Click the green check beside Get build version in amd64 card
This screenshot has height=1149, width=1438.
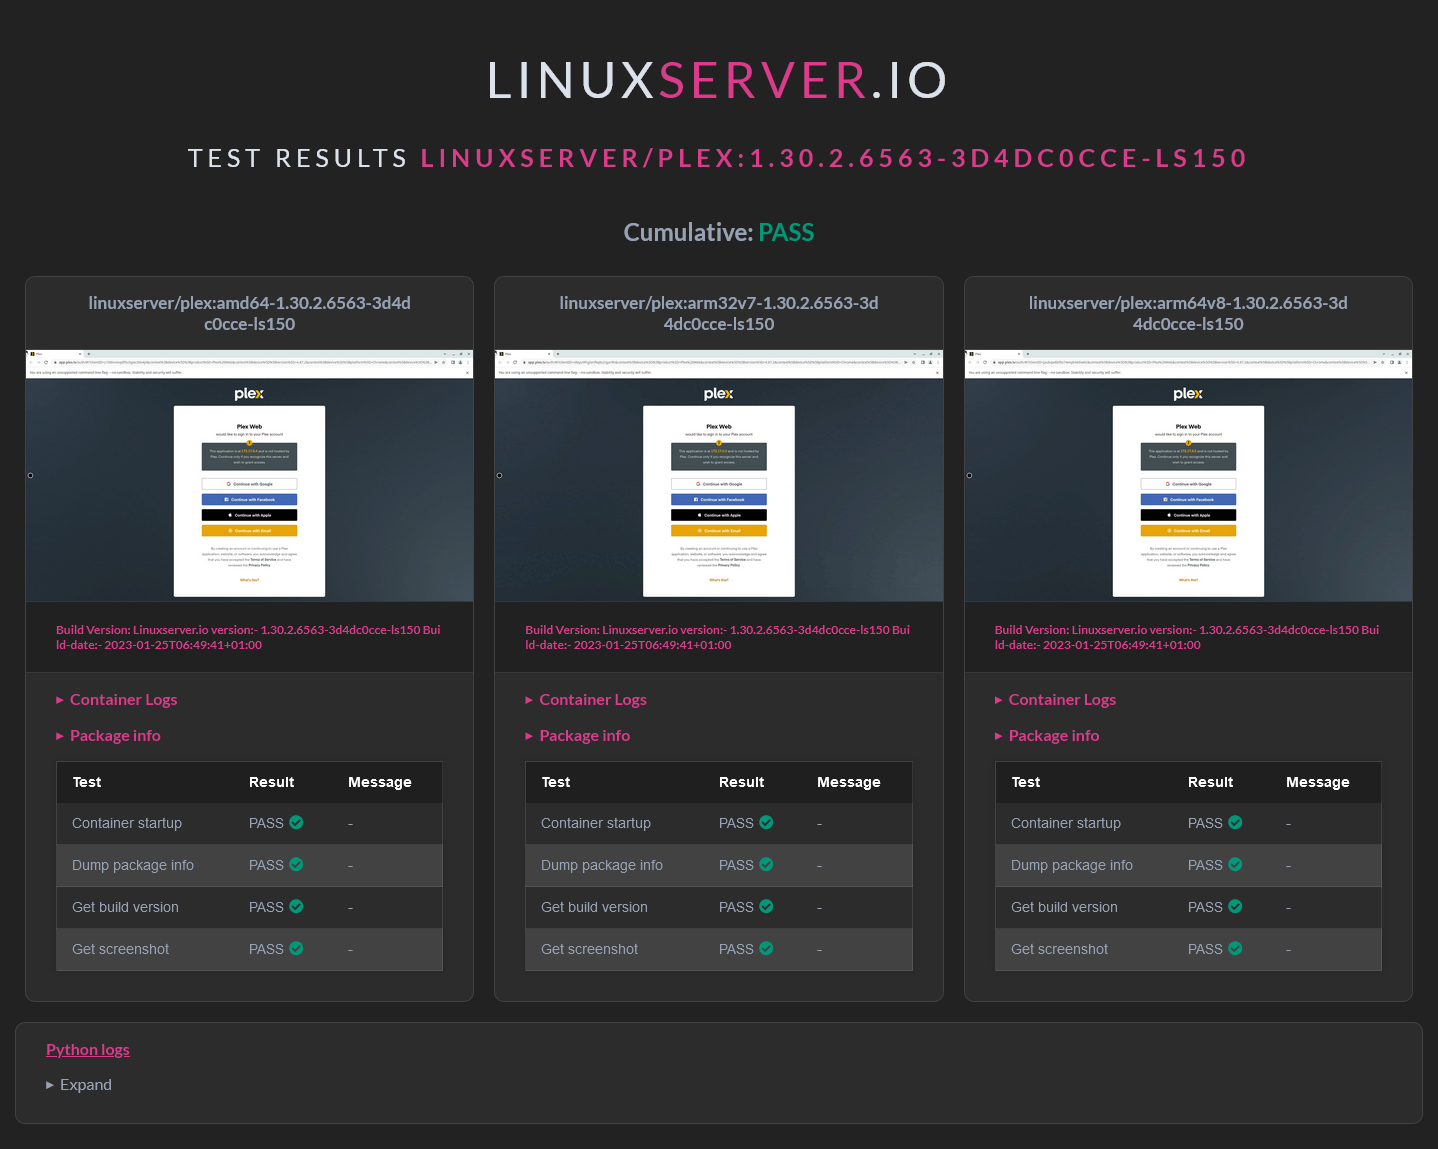click(x=296, y=907)
